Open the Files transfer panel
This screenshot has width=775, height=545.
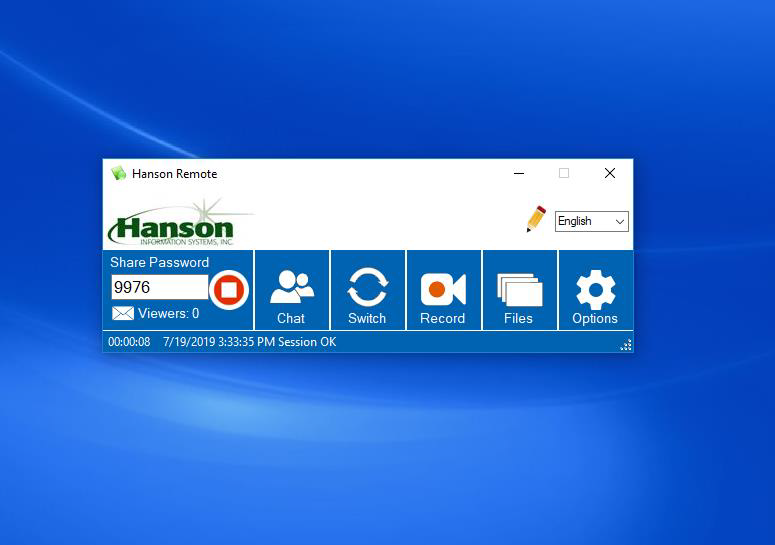519,290
